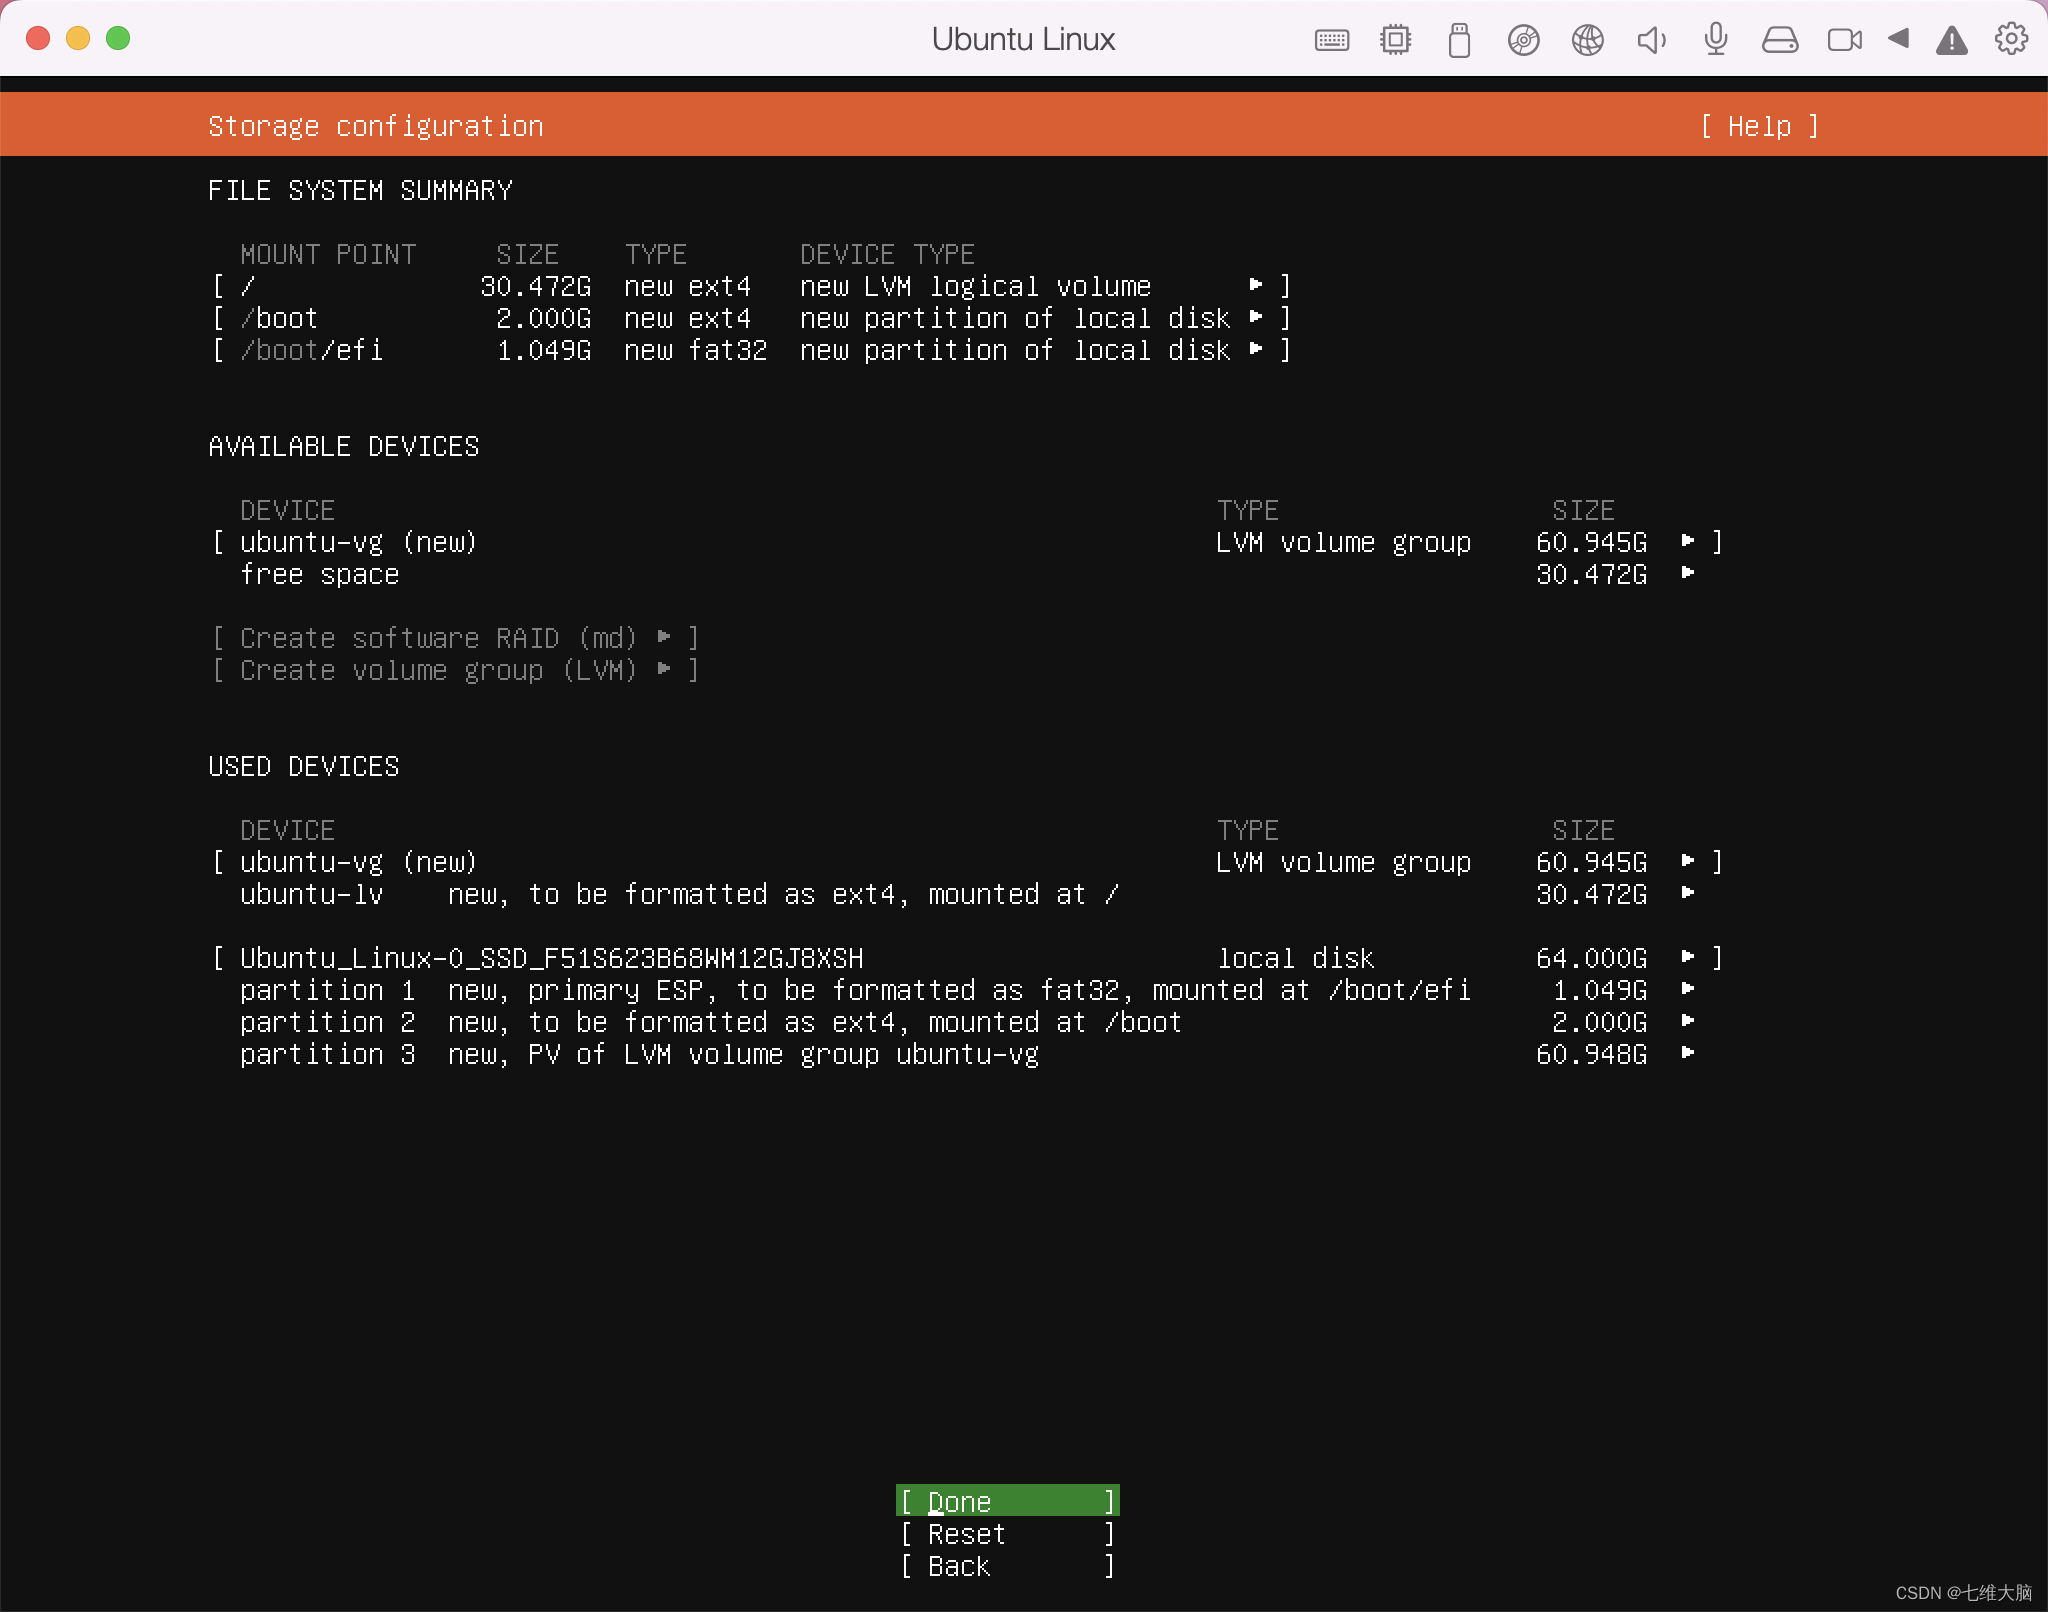Open Help in the installer header
Viewport: 2048px width, 1612px height.
[x=1759, y=126]
